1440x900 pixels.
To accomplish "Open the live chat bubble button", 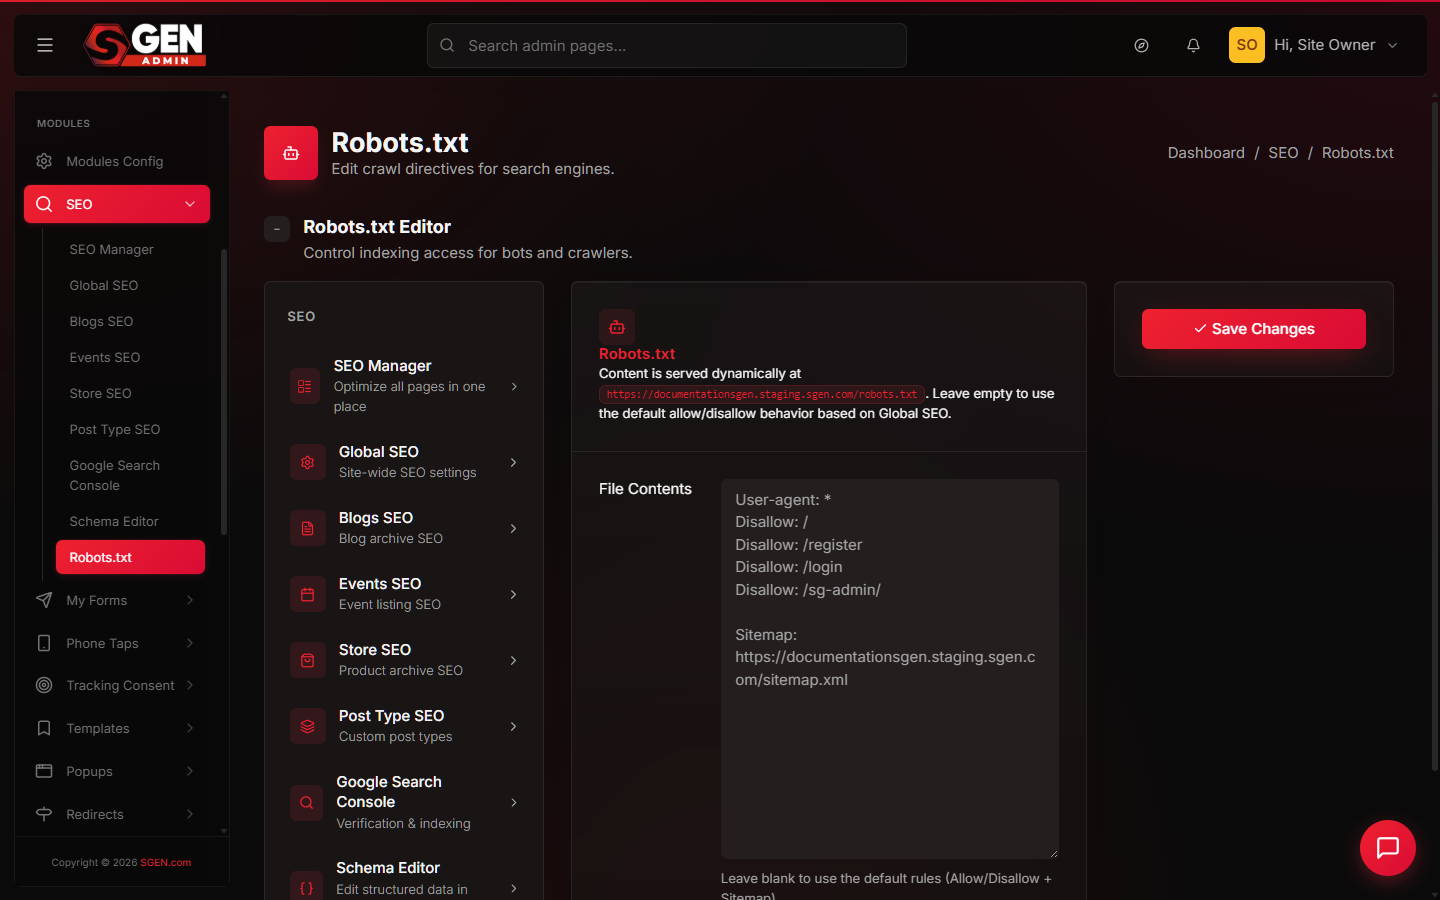I will 1388,848.
